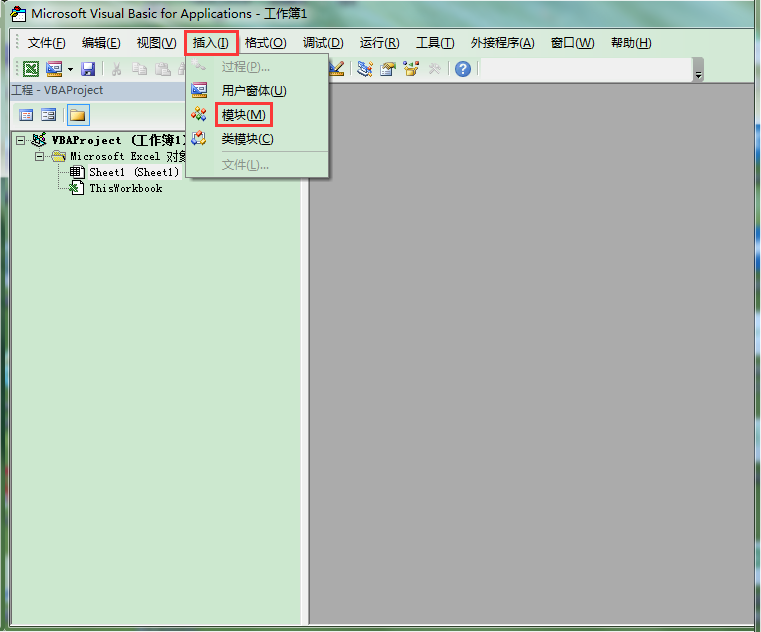Click Class Module icon in Insert menu
761x632 pixels.
[x=199, y=139]
